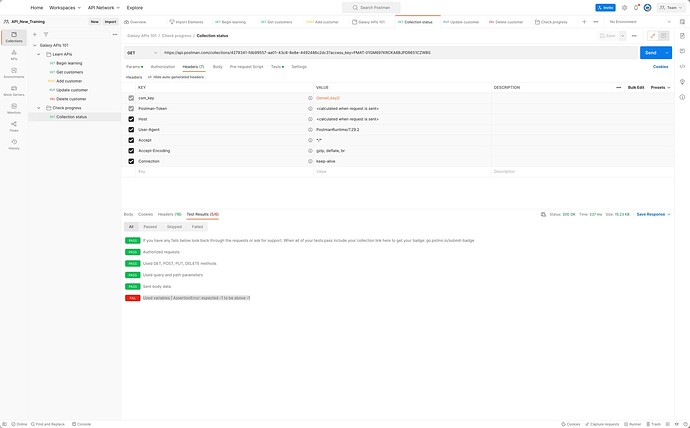Image resolution: width=690 pixels, height=428 pixels.
Task: Switch to the Params request tab
Action: tap(134, 67)
